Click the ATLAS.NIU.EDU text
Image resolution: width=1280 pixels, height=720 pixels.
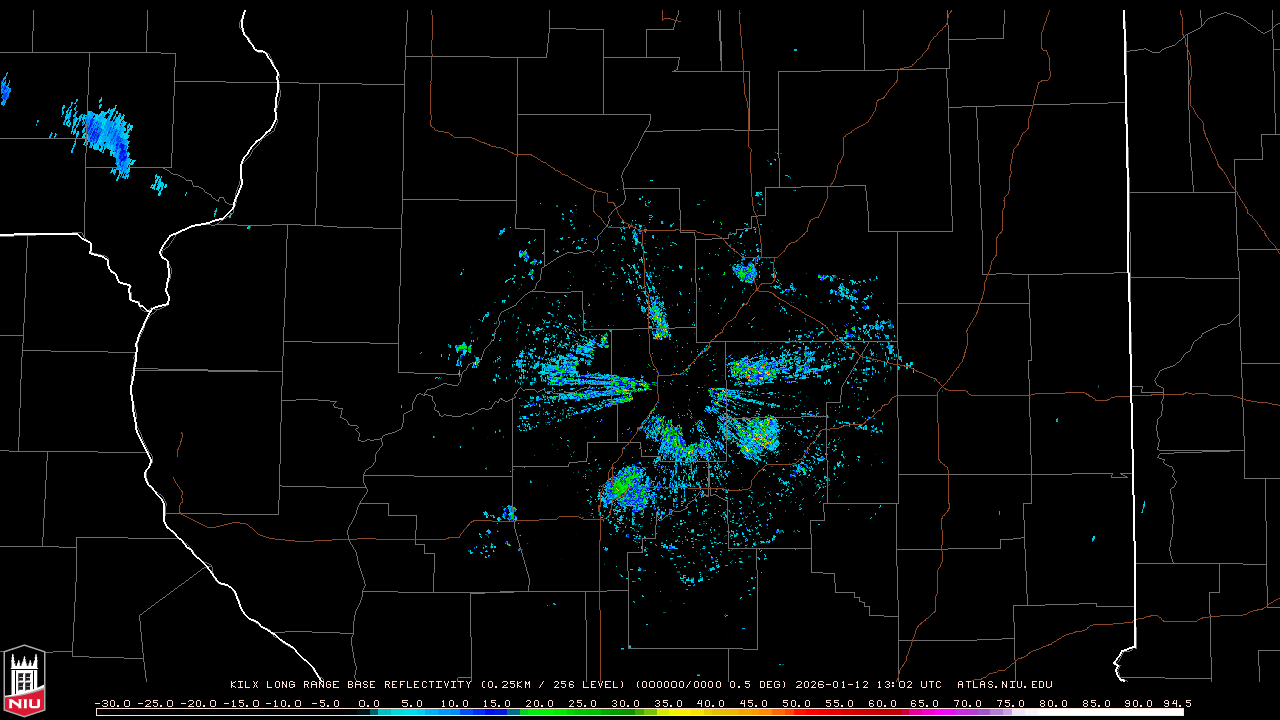click(x=1004, y=685)
